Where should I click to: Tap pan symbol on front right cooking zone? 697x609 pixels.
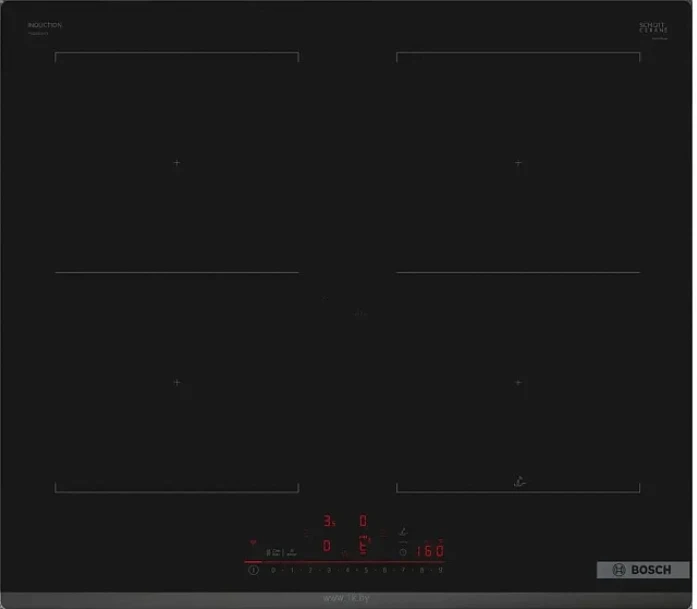click(x=519, y=481)
